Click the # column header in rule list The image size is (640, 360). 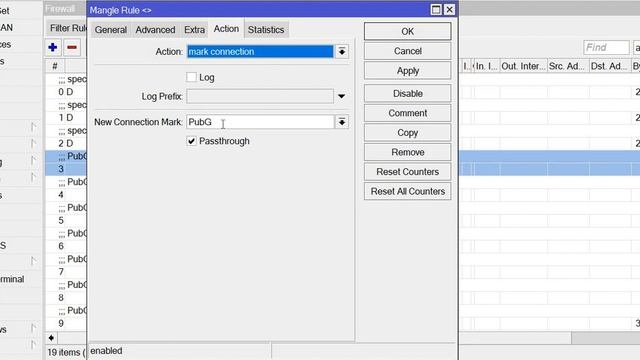point(55,66)
